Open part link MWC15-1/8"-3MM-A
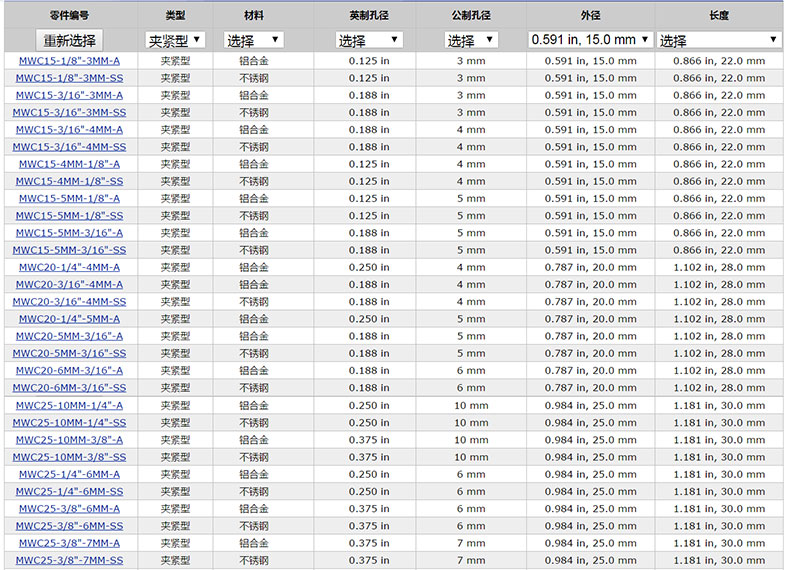790x570 pixels. (x=69, y=61)
